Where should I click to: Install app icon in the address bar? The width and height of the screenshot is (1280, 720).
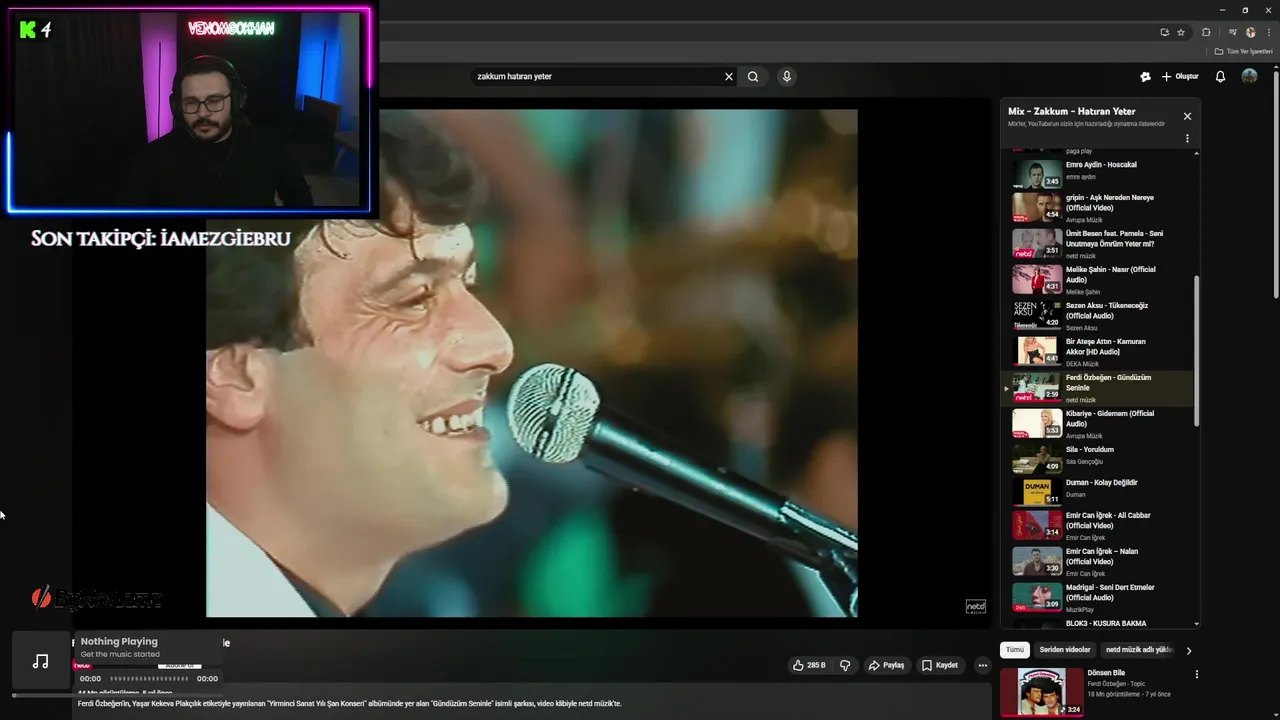1164,32
